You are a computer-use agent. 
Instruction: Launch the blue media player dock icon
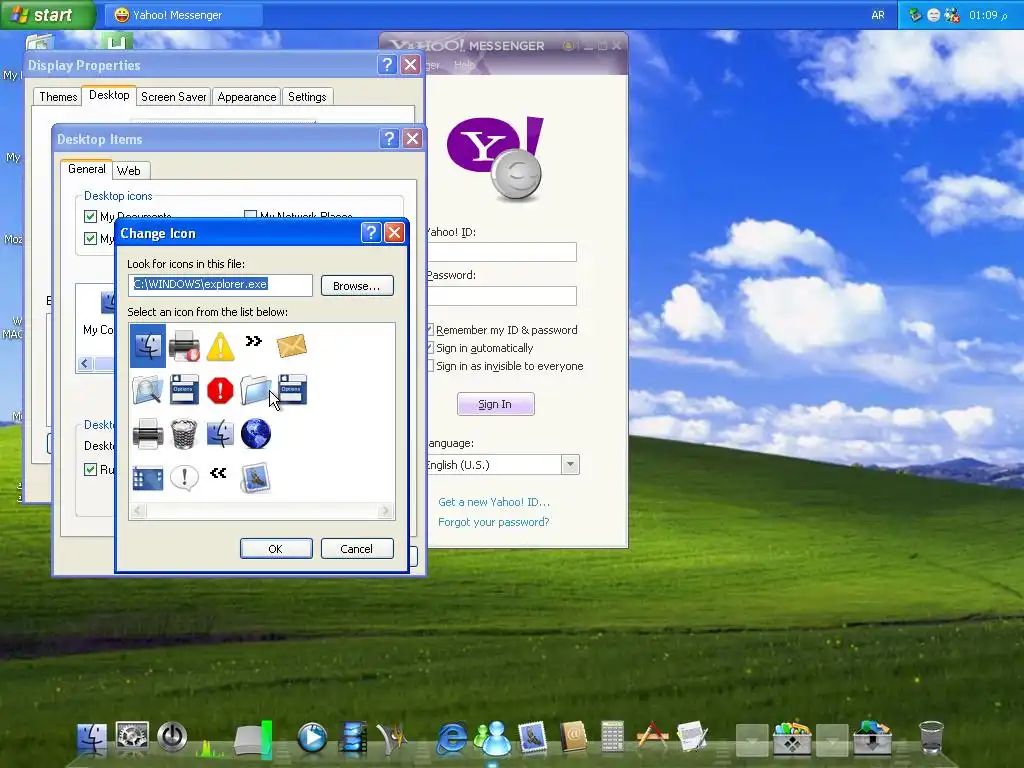[x=312, y=738]
